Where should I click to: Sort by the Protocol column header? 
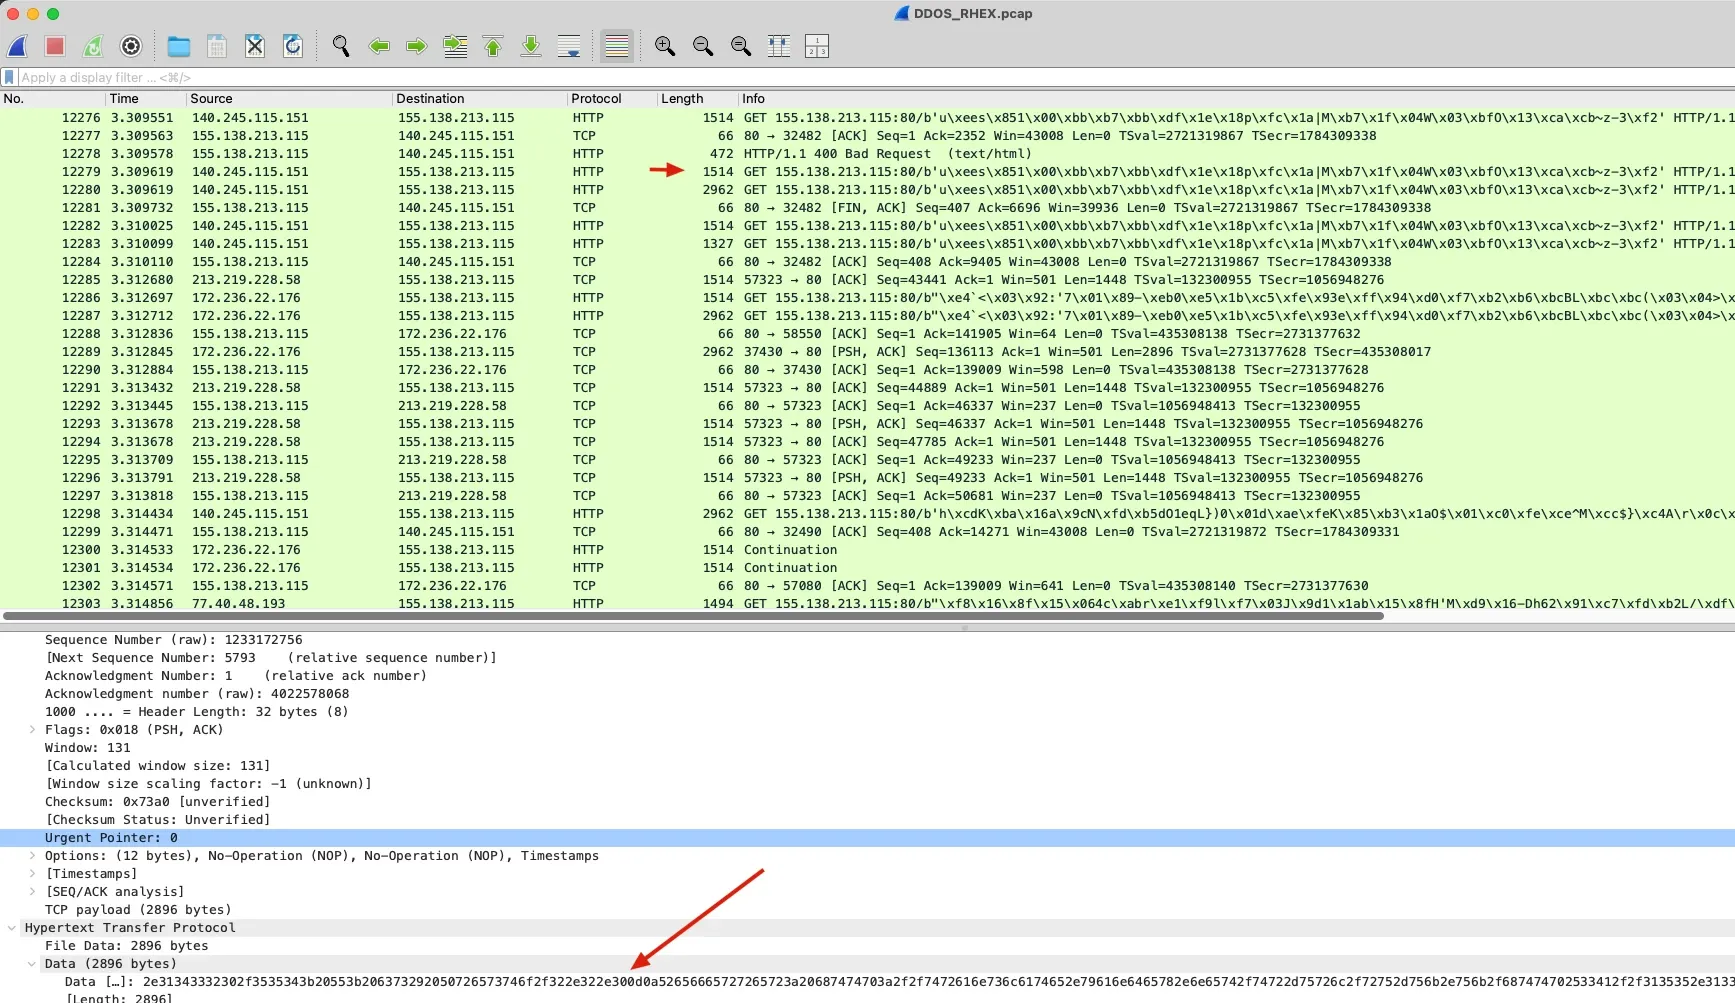point(611,99)
